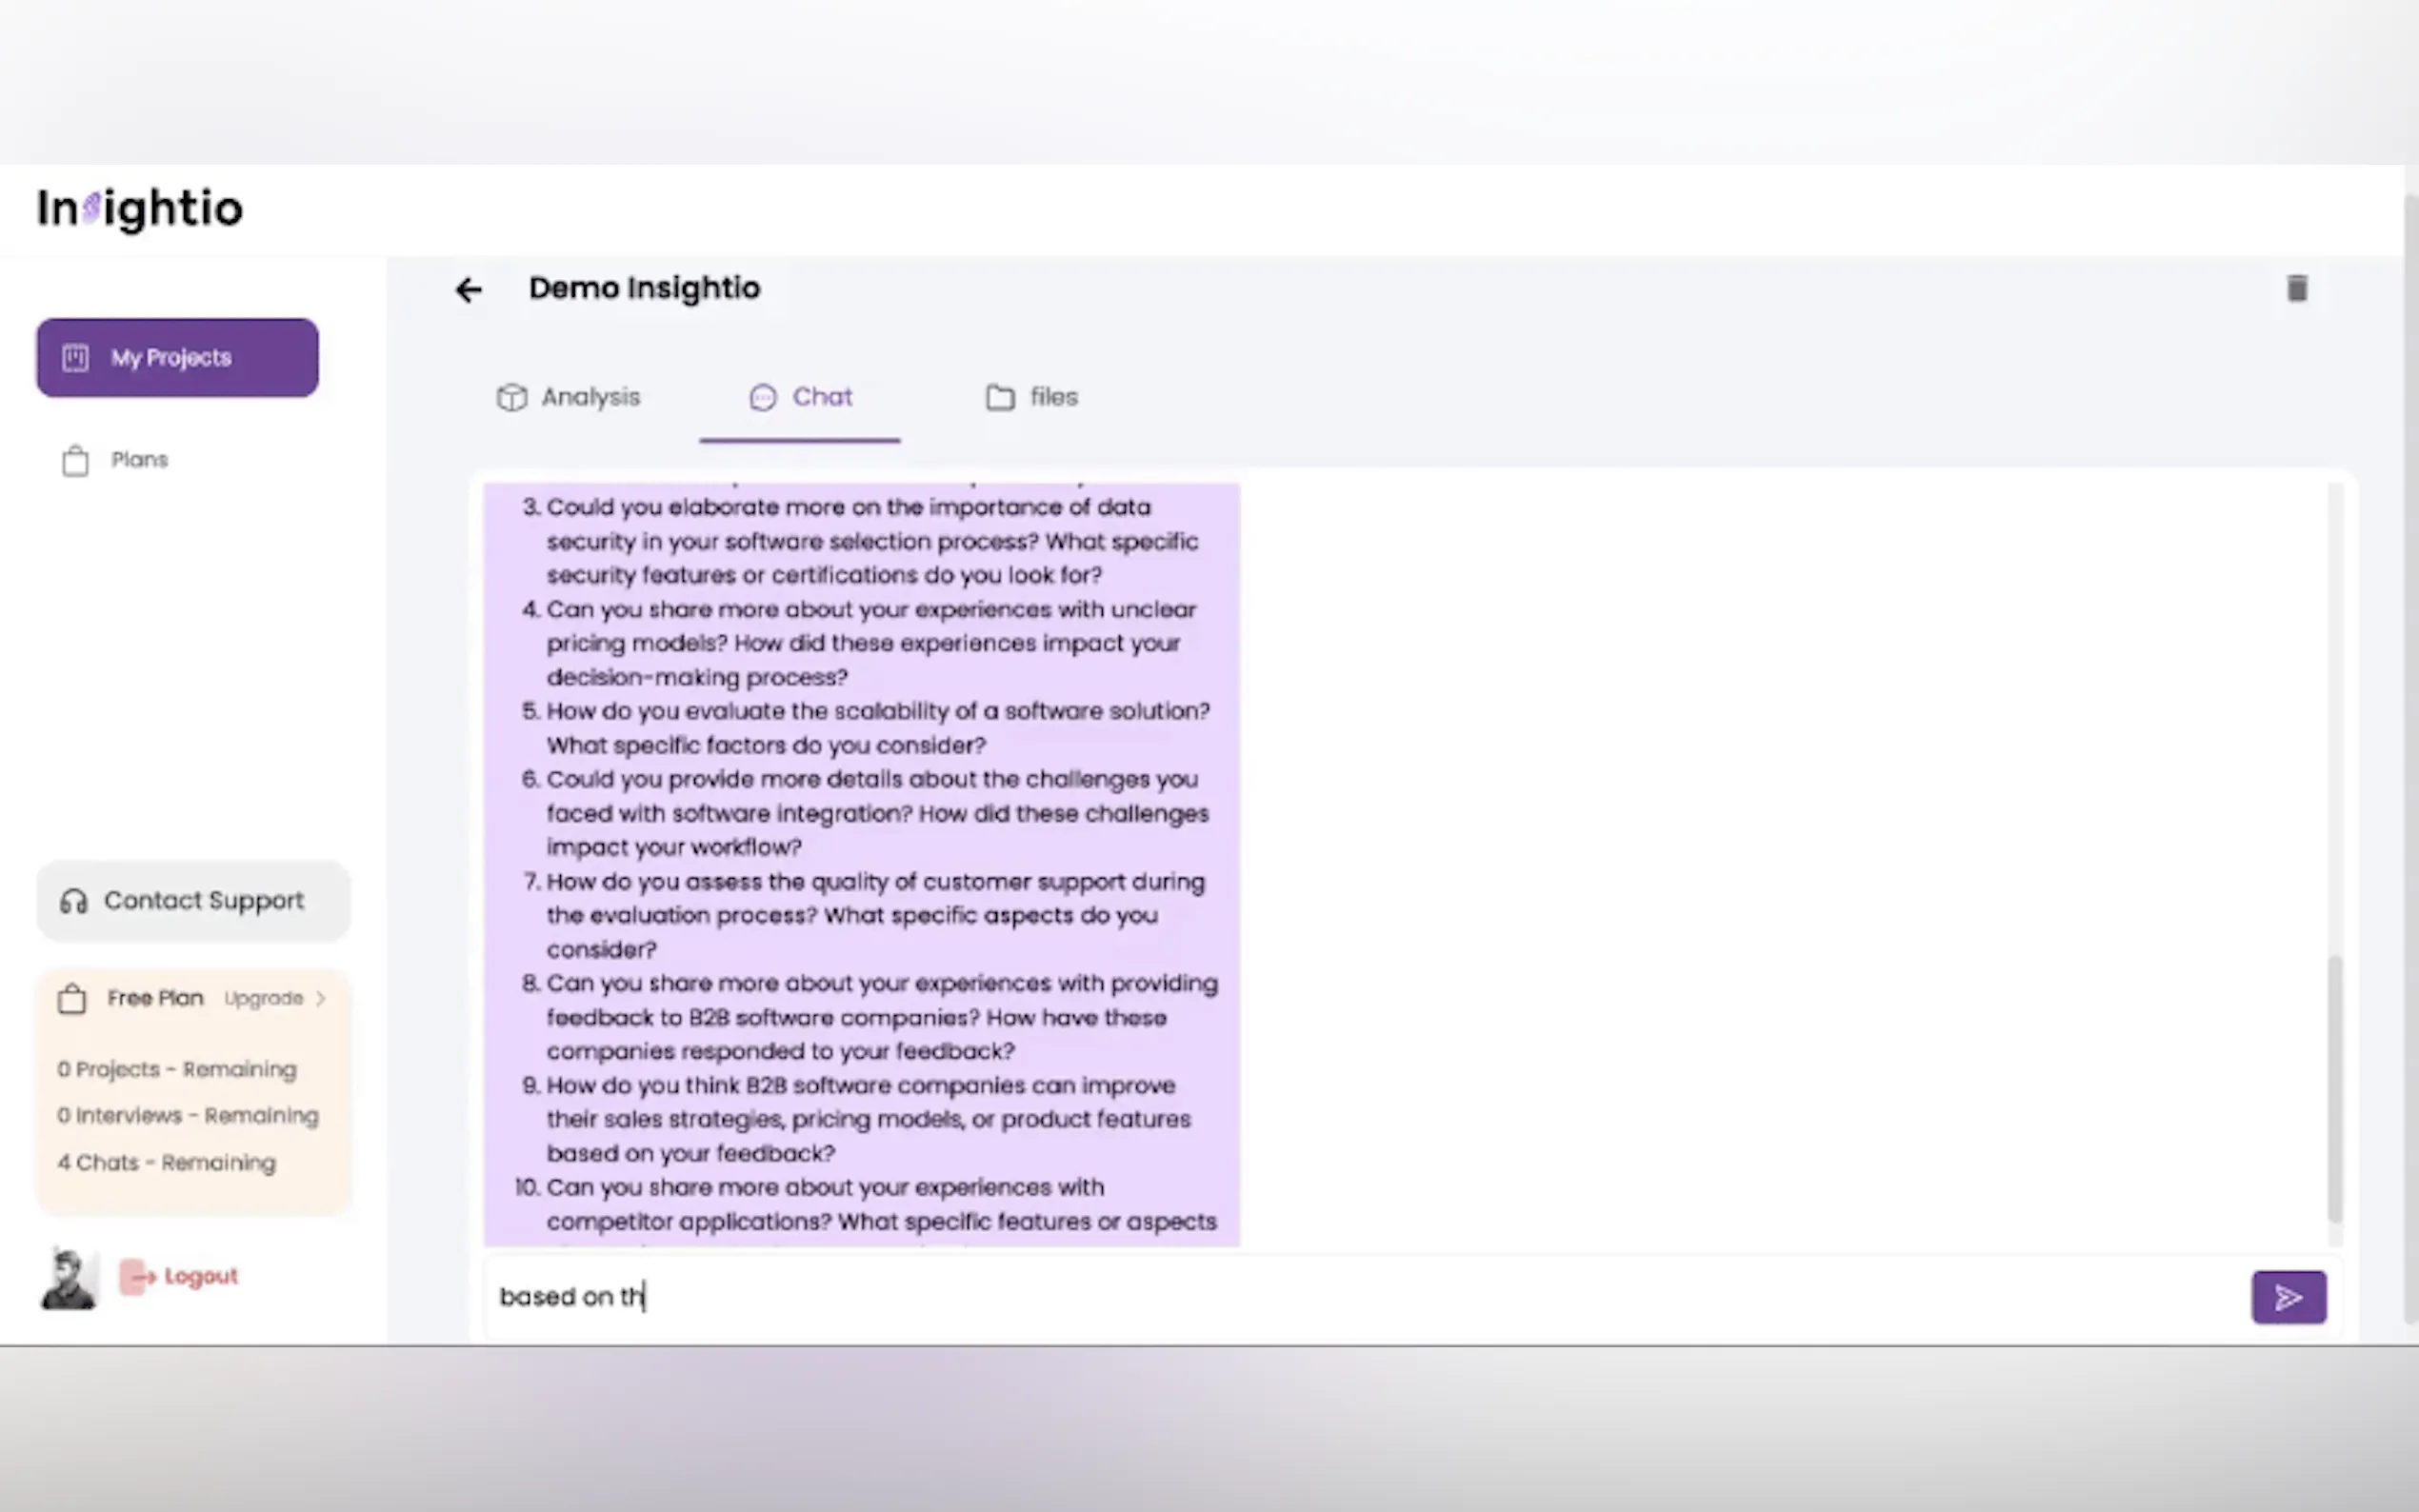Click the folder icon next to files
The width and height of the screenshot is (2419, 1512).
coord(999,397)
